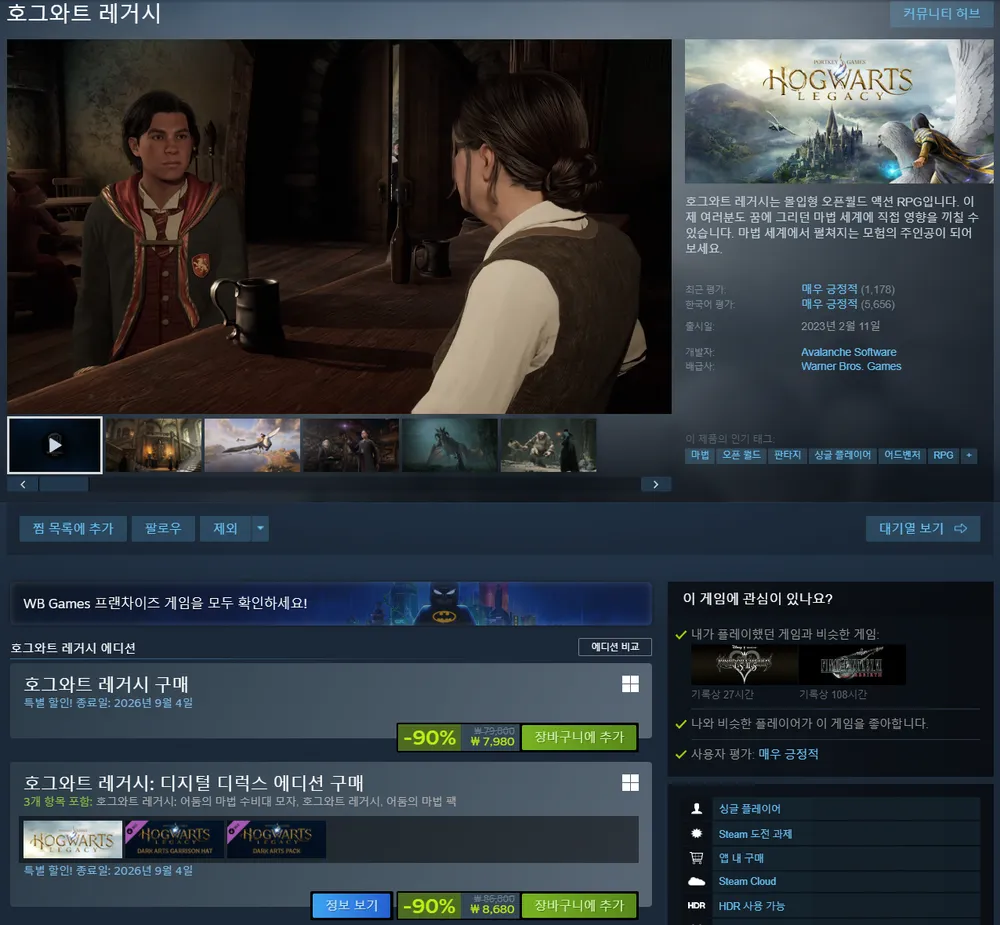
Task: Click the 커뮤니티 허브 button
Action: (x=941, y=13)
